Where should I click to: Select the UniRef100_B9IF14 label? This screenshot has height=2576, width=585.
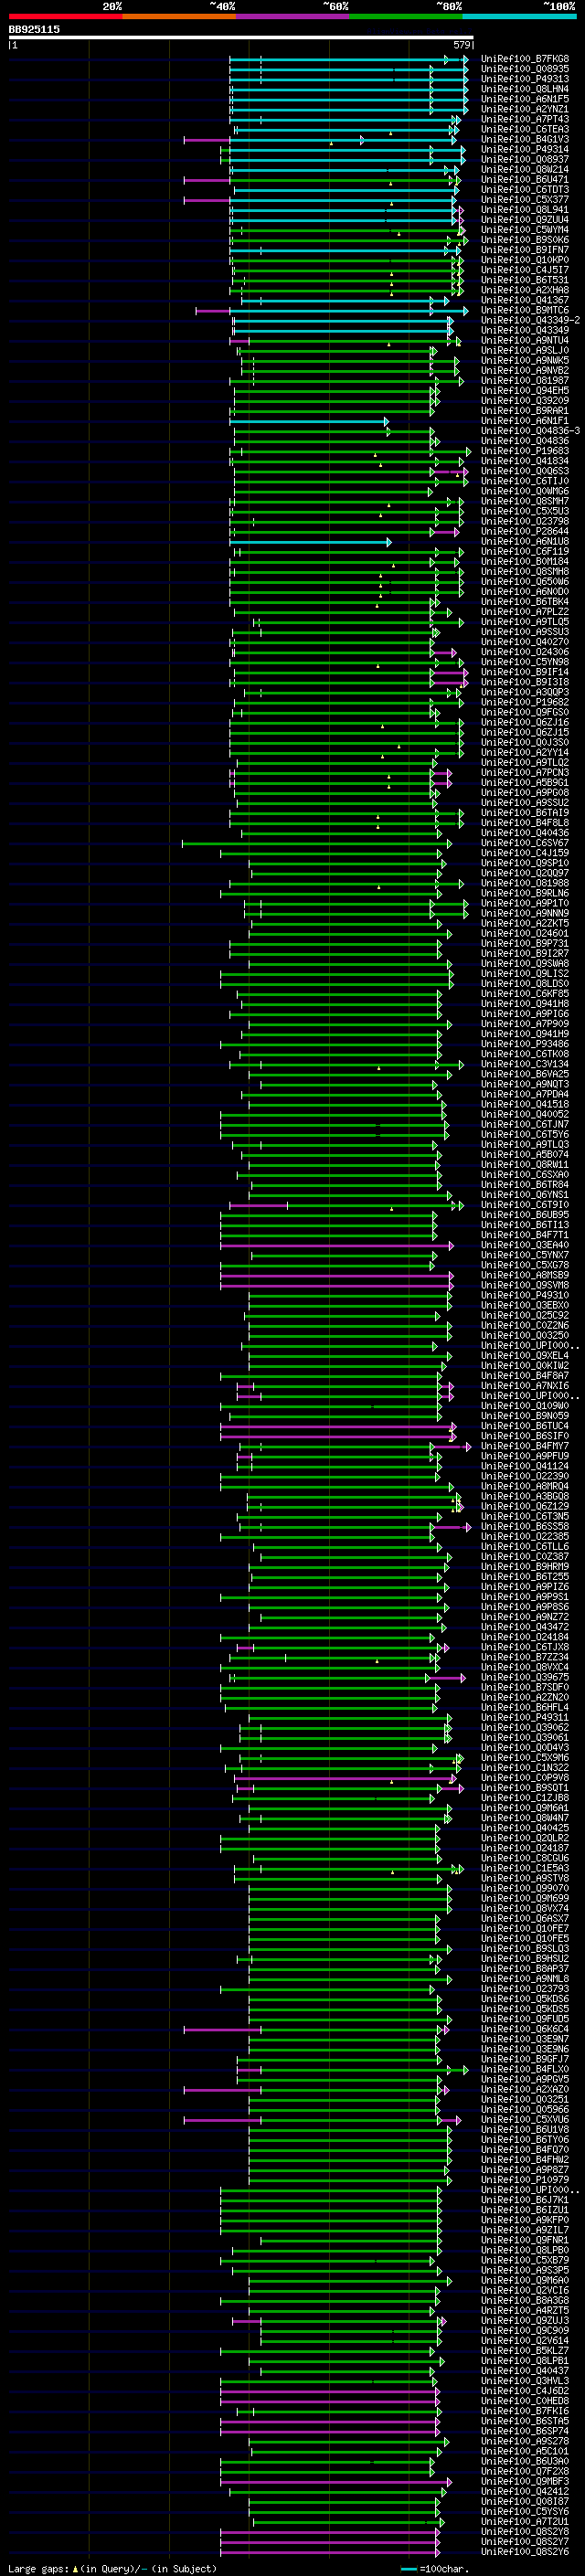tap(525, 672)
